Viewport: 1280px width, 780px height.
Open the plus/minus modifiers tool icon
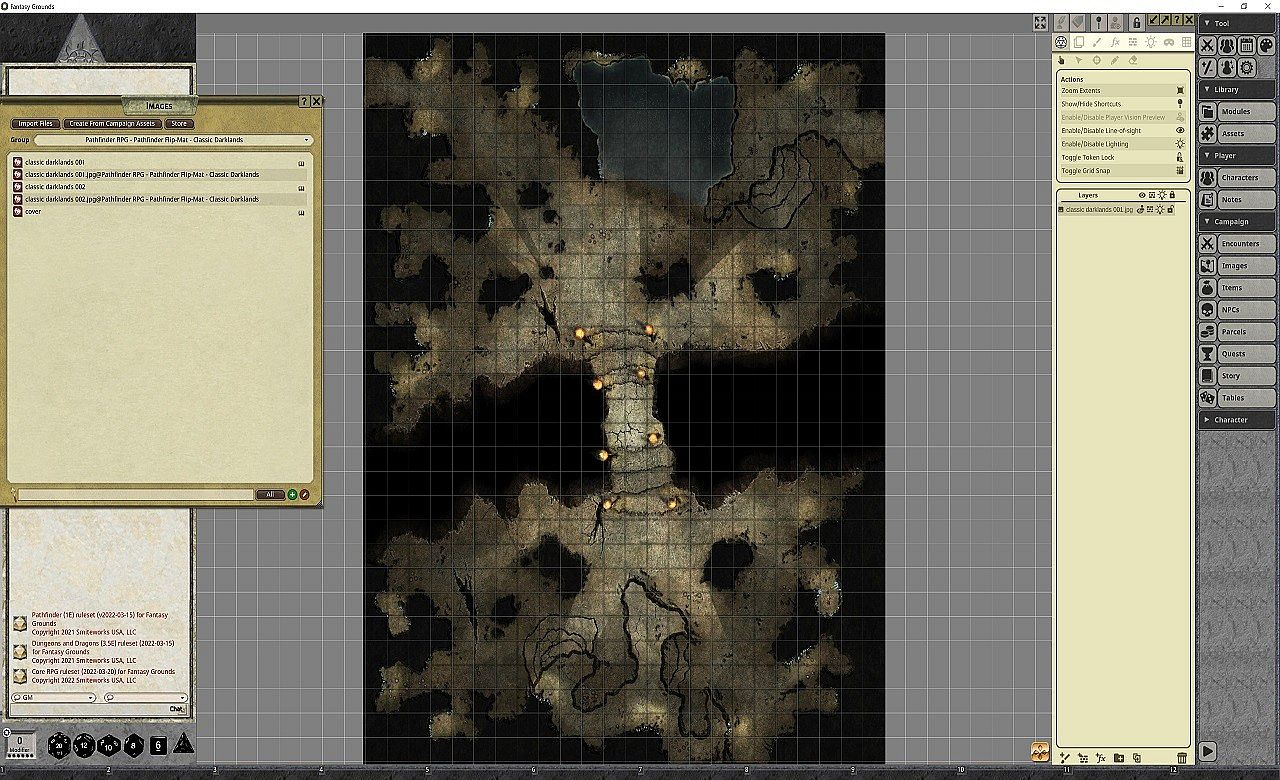tap(1208, 67)
